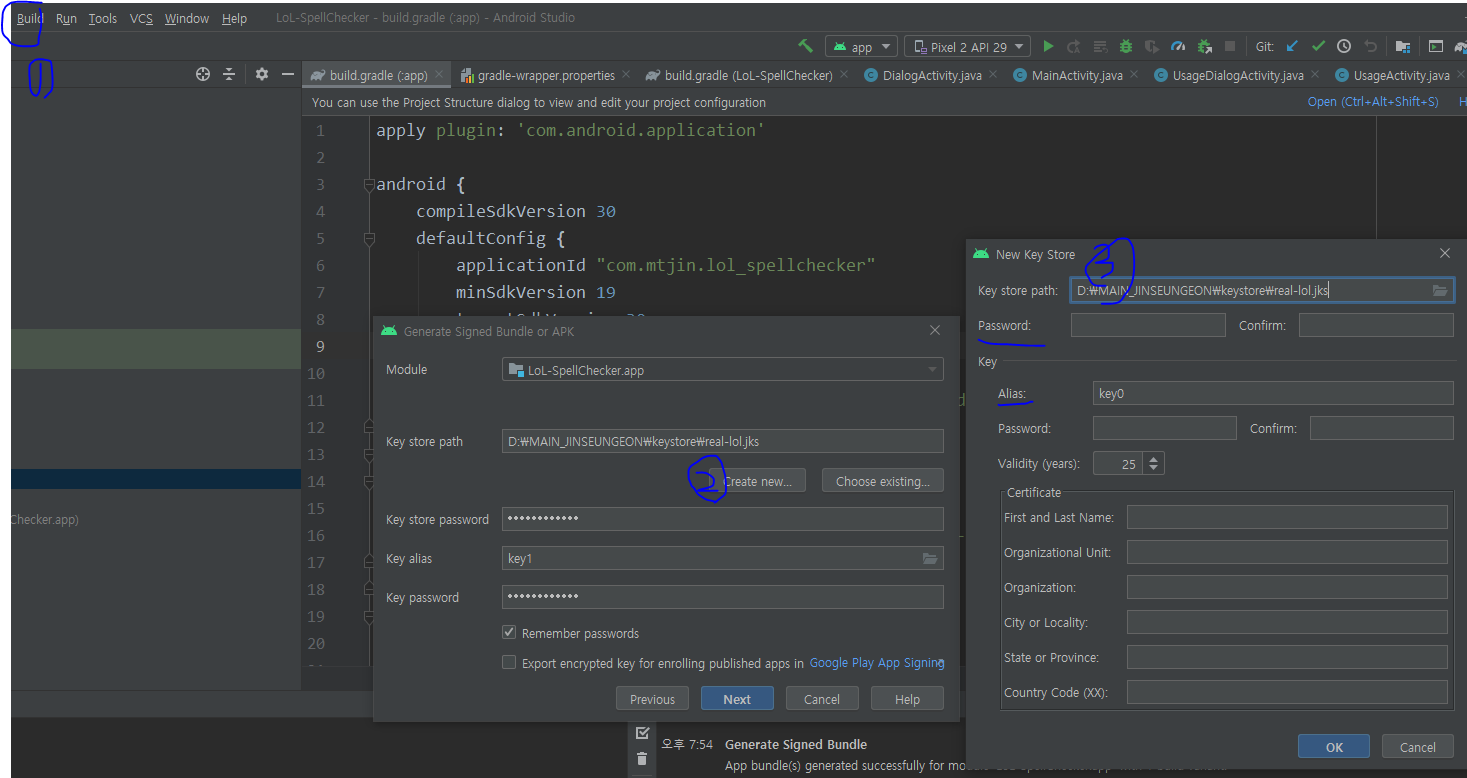Open the Window menu
1467x778 pixels.
pos(187,18)
